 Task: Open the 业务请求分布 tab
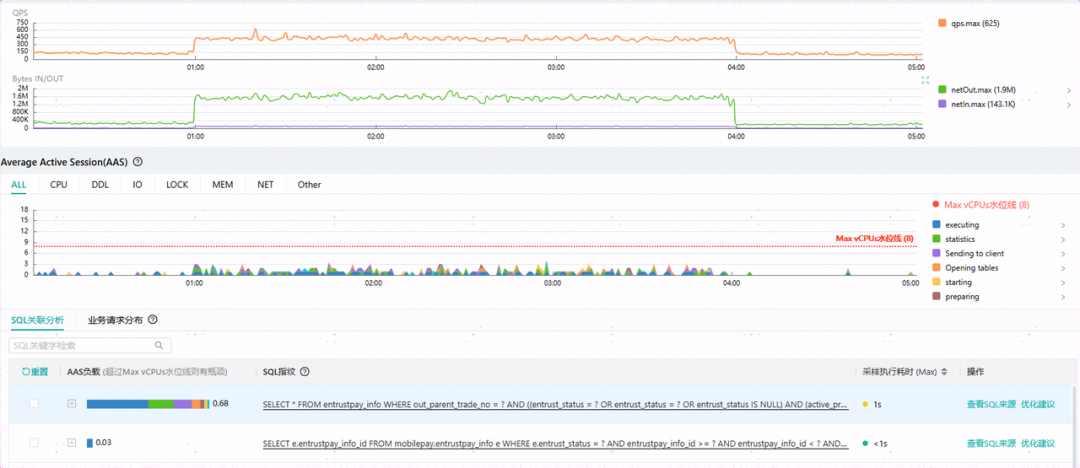click(115, 320)
